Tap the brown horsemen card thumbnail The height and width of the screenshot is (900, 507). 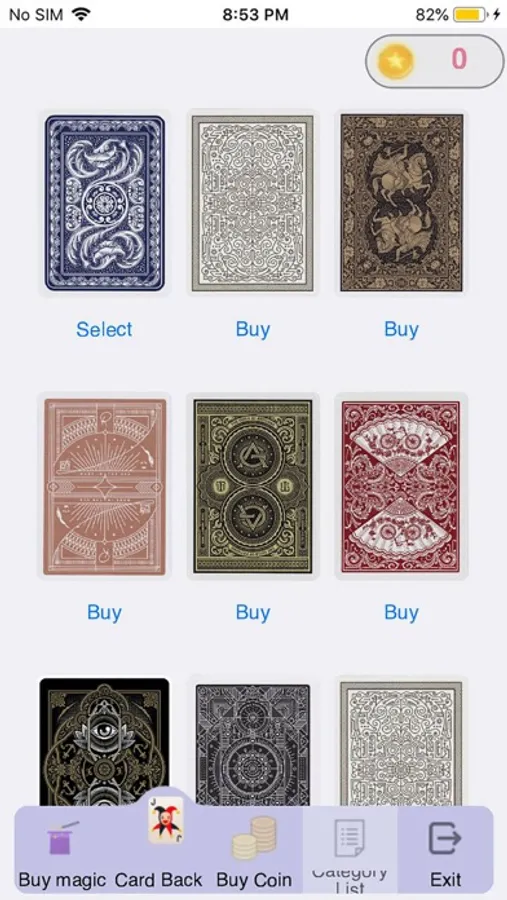401,203
